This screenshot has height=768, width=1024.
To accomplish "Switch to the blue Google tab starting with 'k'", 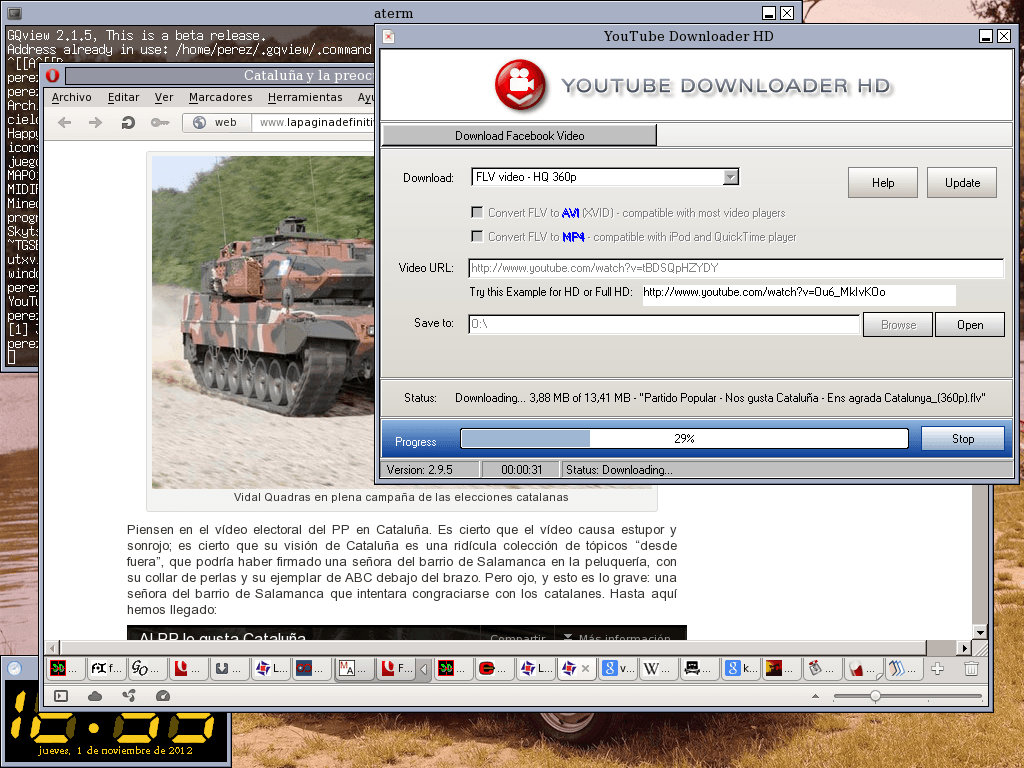I will [x=741, y=669].
